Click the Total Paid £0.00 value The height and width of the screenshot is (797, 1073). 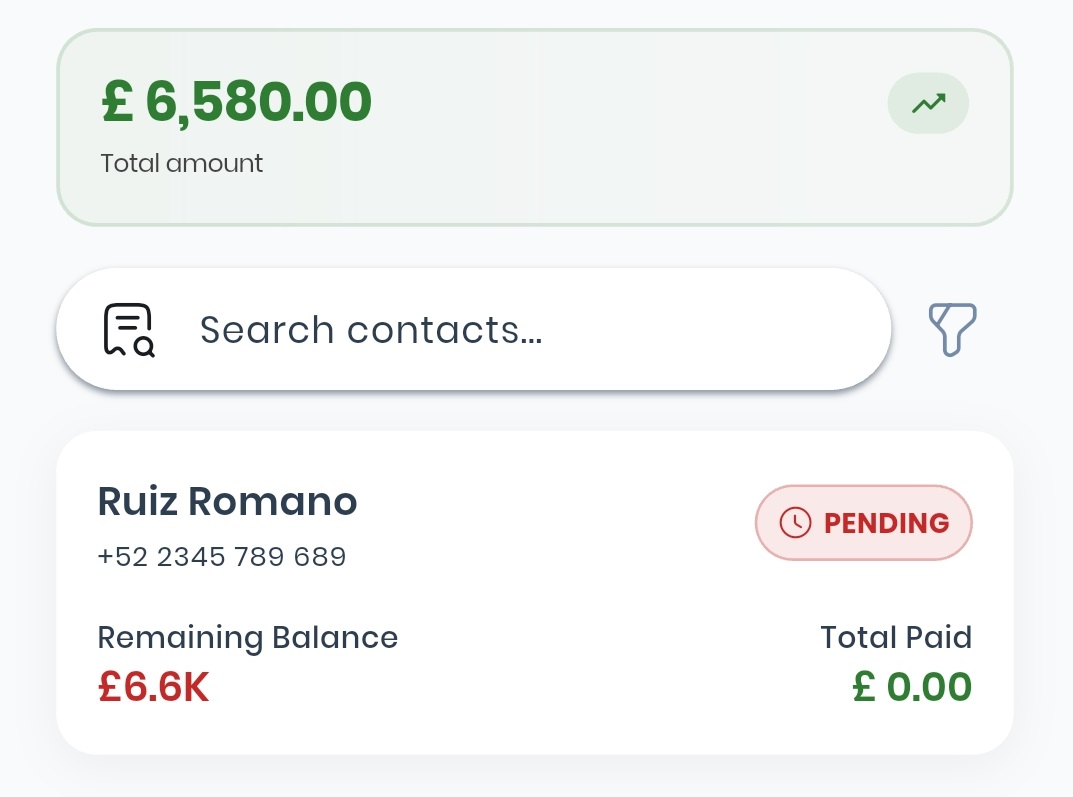click(x=911, y=686)
